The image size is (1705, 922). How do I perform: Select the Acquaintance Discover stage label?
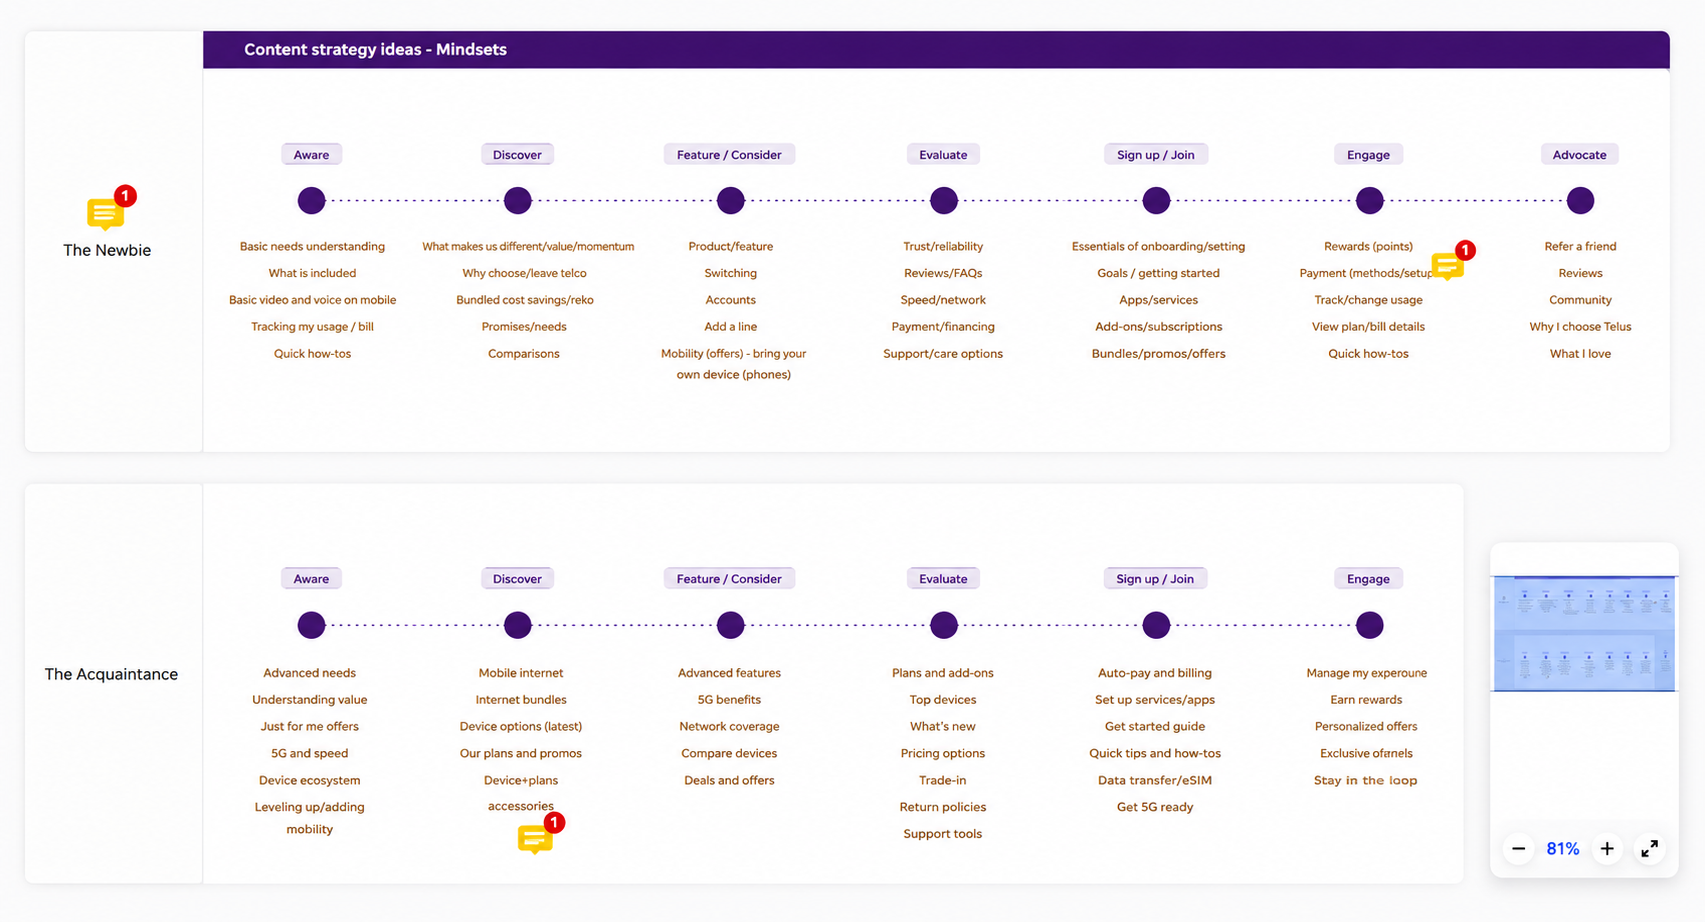pyautogui.click(x=517, y=579)
